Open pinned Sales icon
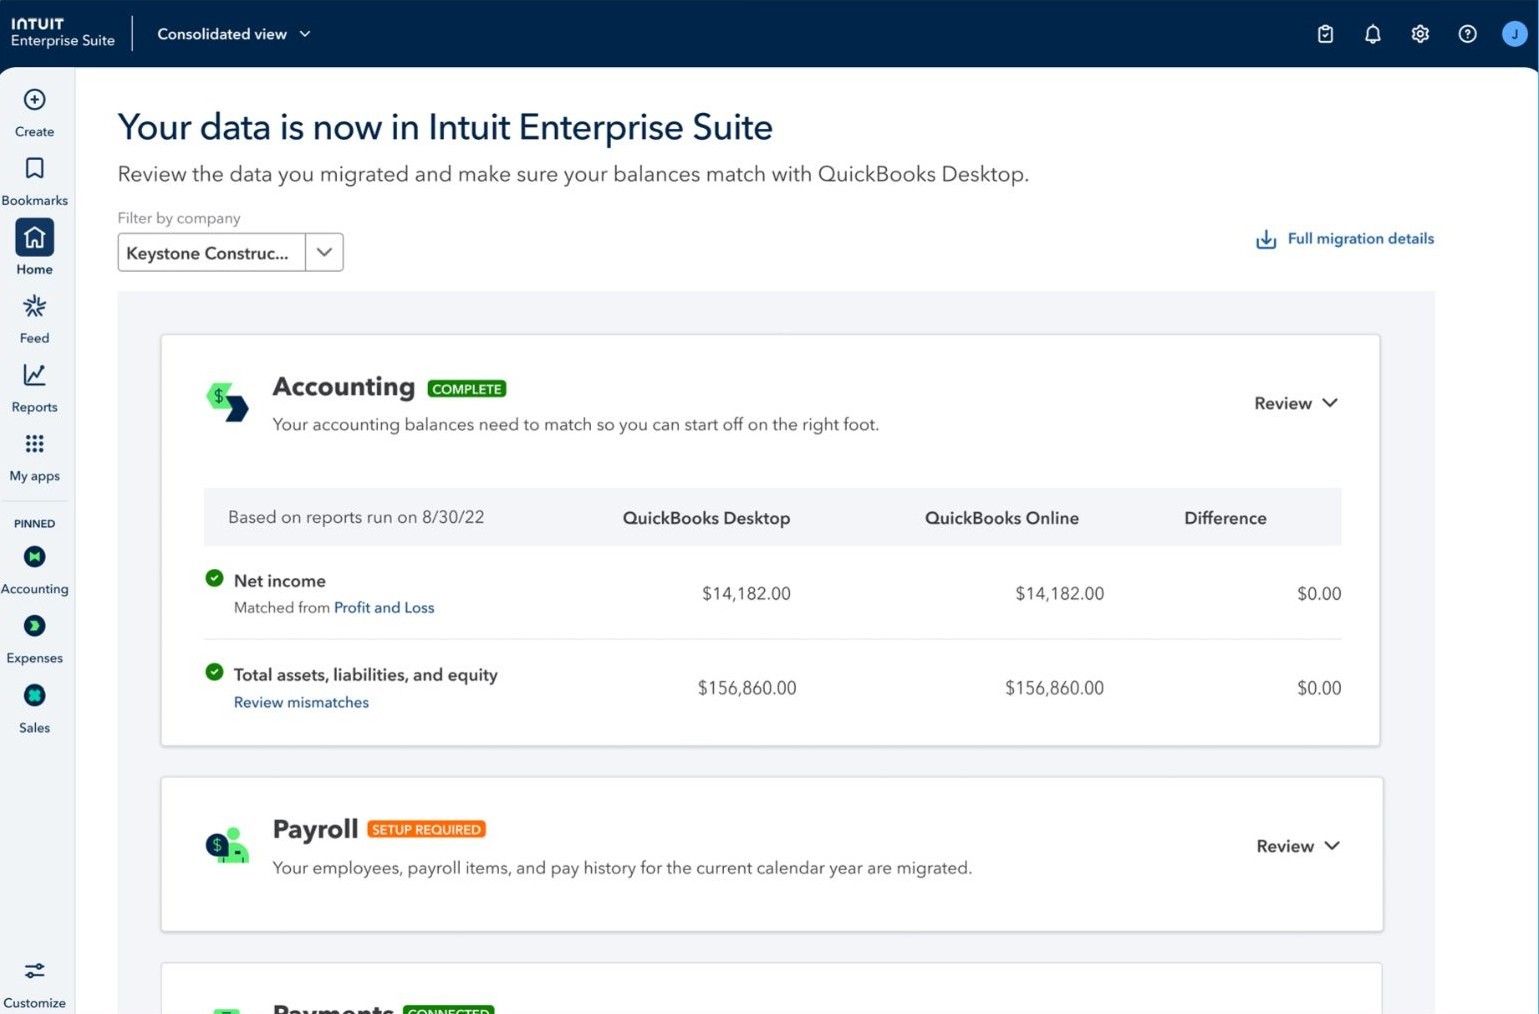This screenshot has height=1014, width=1539. tap(34, 695)
